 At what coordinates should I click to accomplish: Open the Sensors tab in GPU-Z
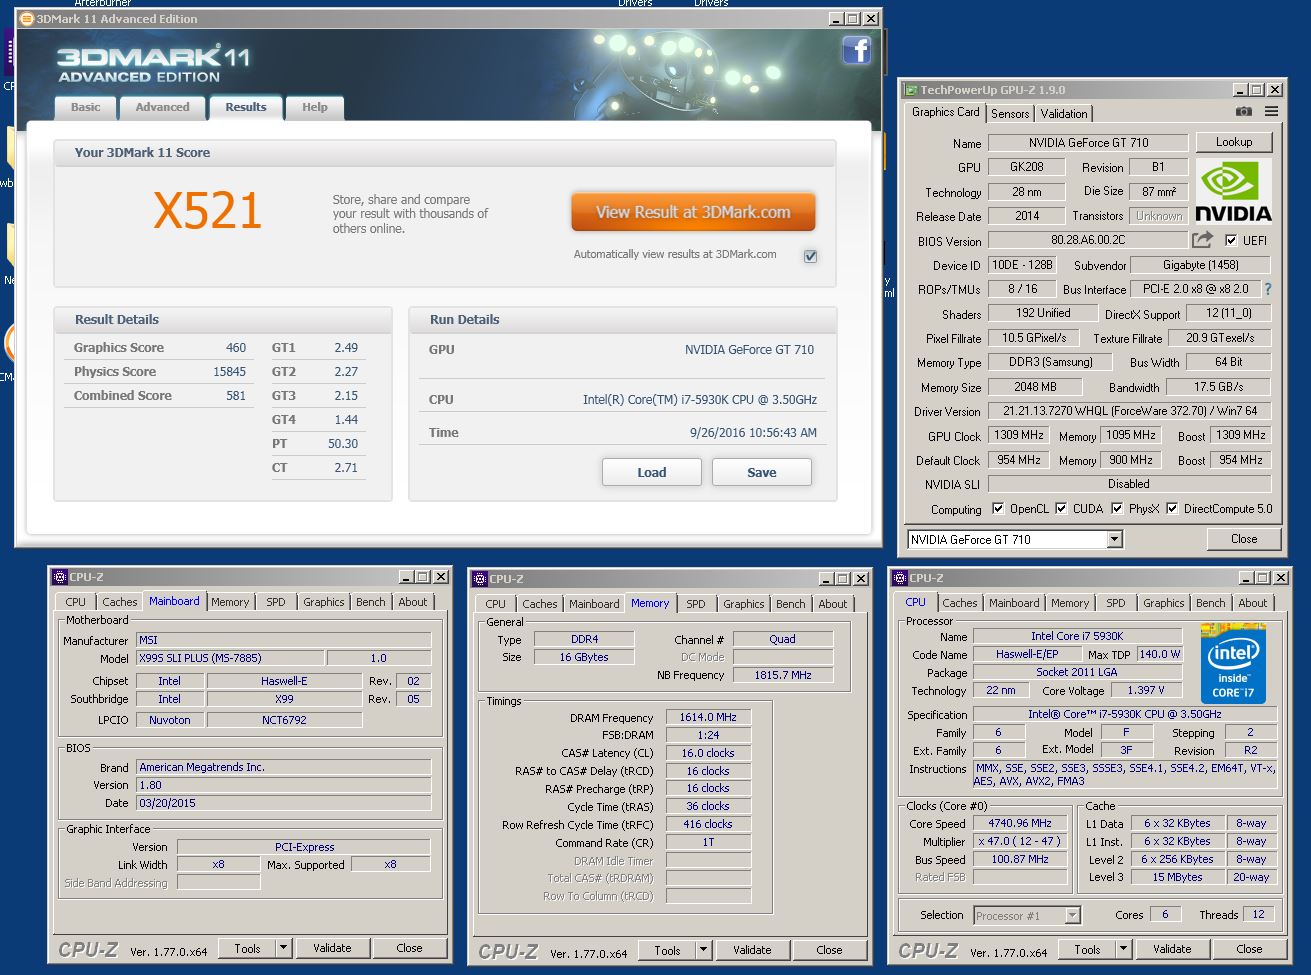pyautogui.click(x=1010, y=114)
